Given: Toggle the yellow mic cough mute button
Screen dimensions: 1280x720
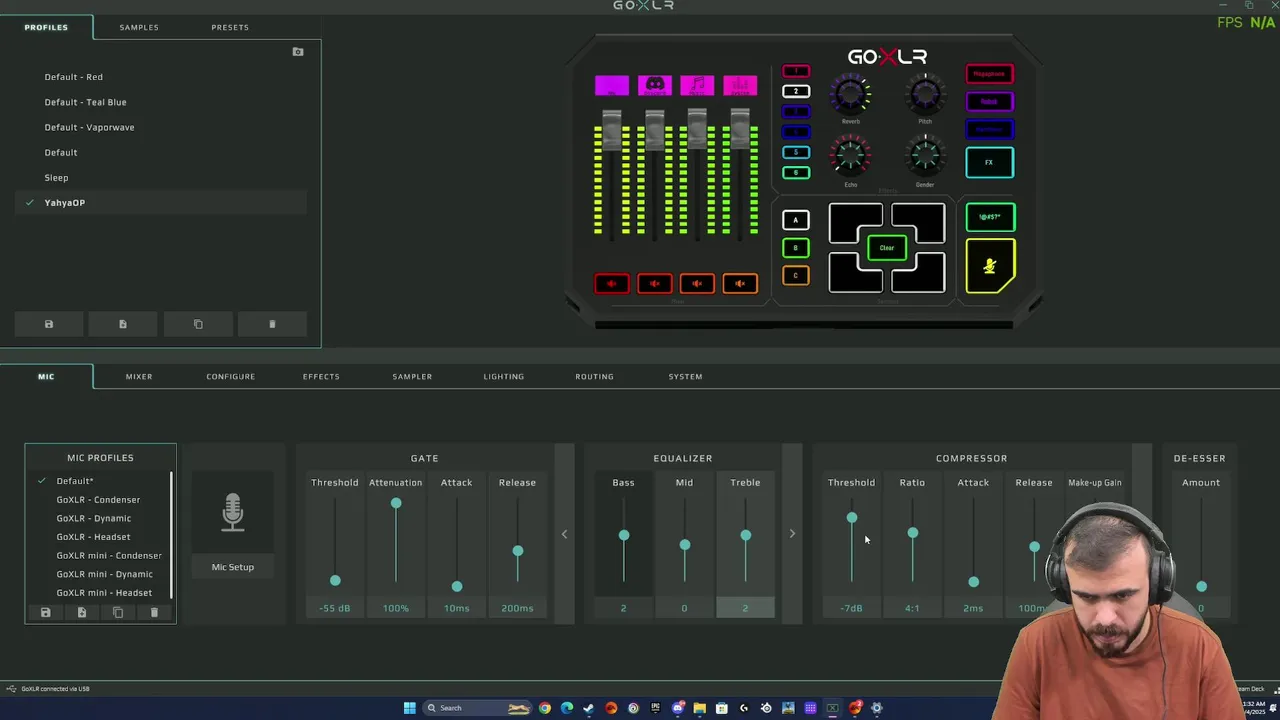Looking at the screenshot, I should pyautogui.click(x=990, y=267).
